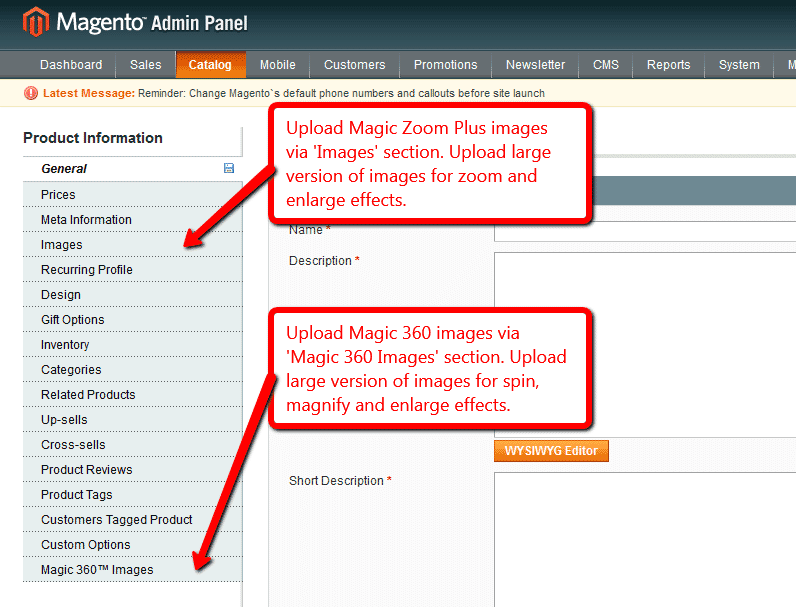This screenshot has height=607, width=796.
Task: Open the Reports menu
Action: [x=669, y=65]
